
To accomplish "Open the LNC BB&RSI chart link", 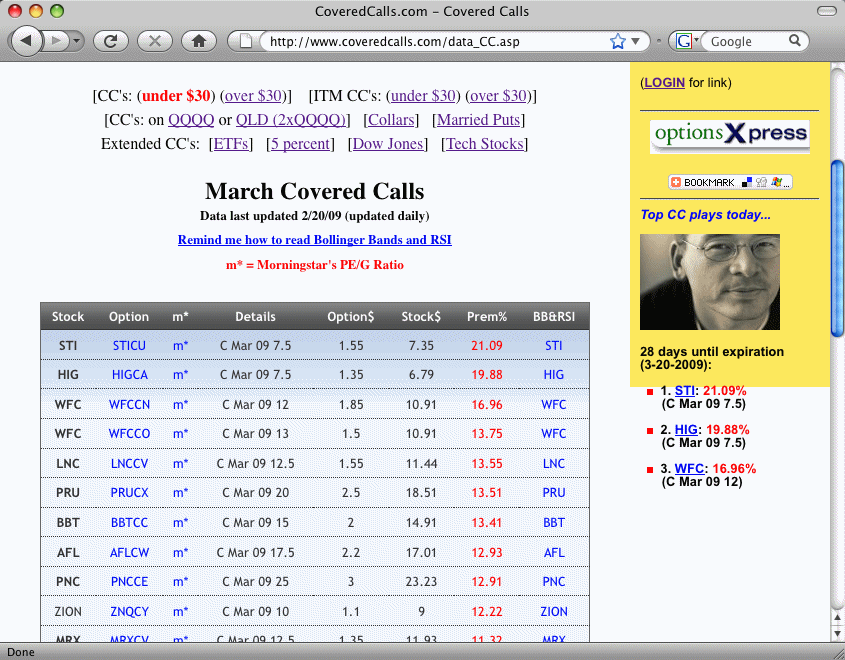I will (x=553, y=463).
